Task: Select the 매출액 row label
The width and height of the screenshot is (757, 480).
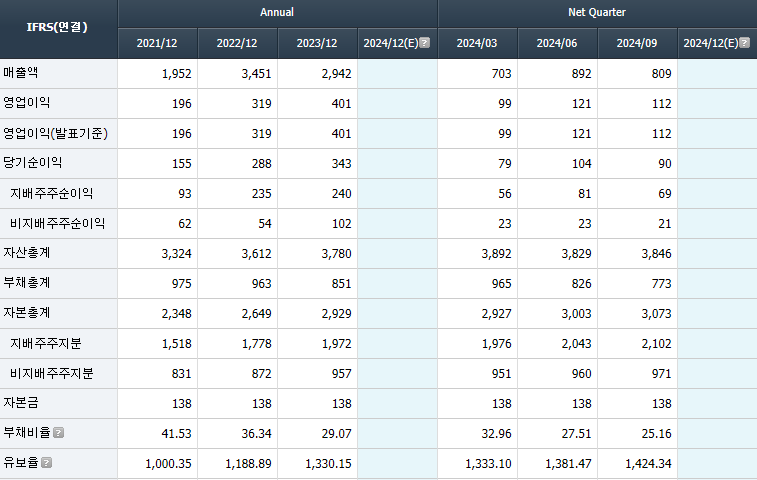Action: 21,73
